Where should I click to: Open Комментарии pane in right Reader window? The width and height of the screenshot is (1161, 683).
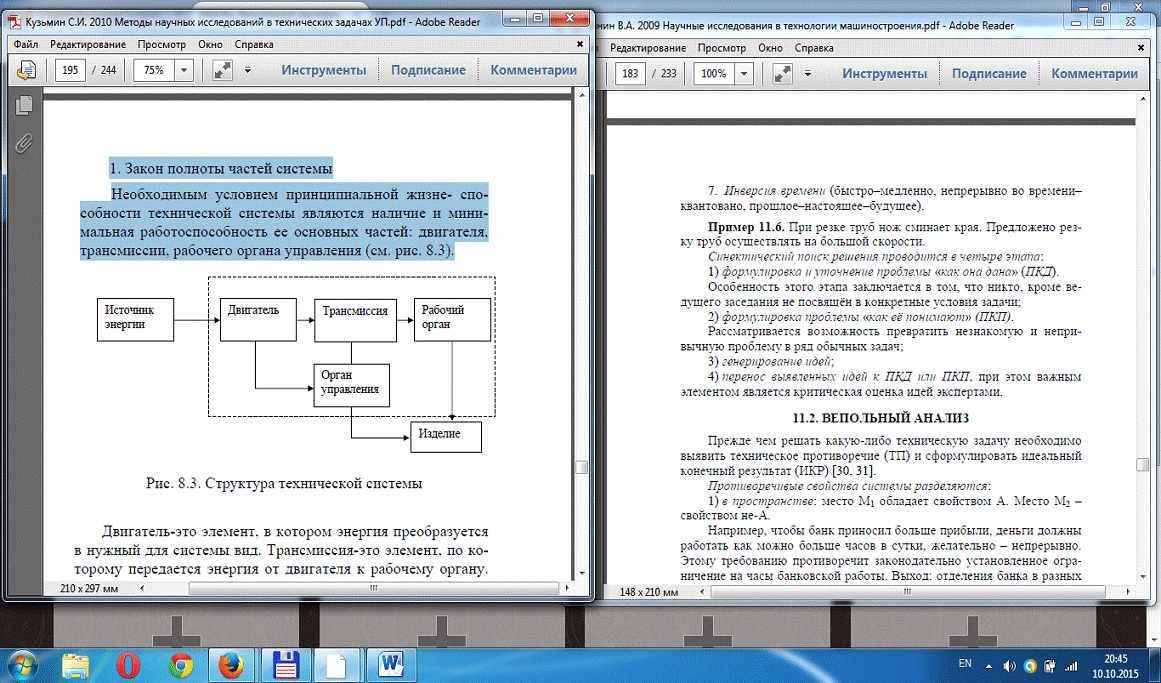click(1094, 73)
